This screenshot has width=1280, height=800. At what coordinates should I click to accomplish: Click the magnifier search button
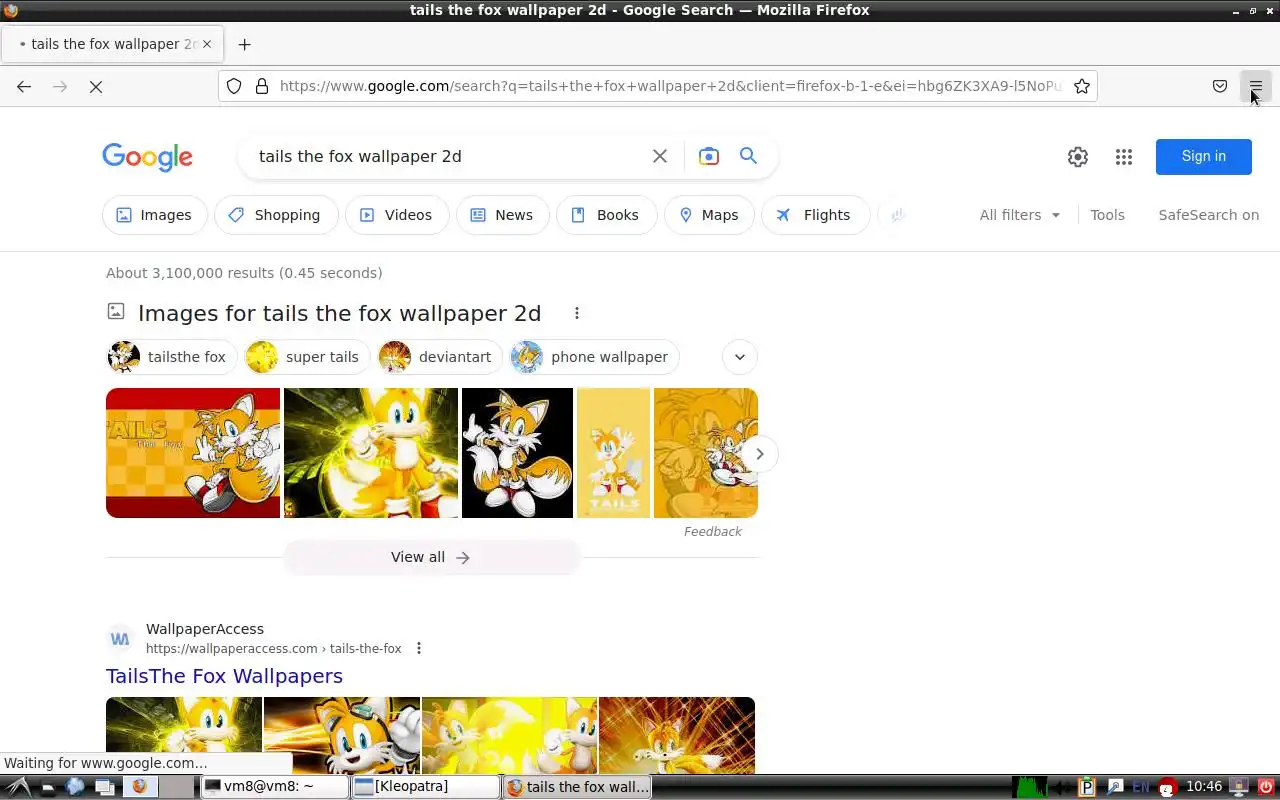click(748, 156)
